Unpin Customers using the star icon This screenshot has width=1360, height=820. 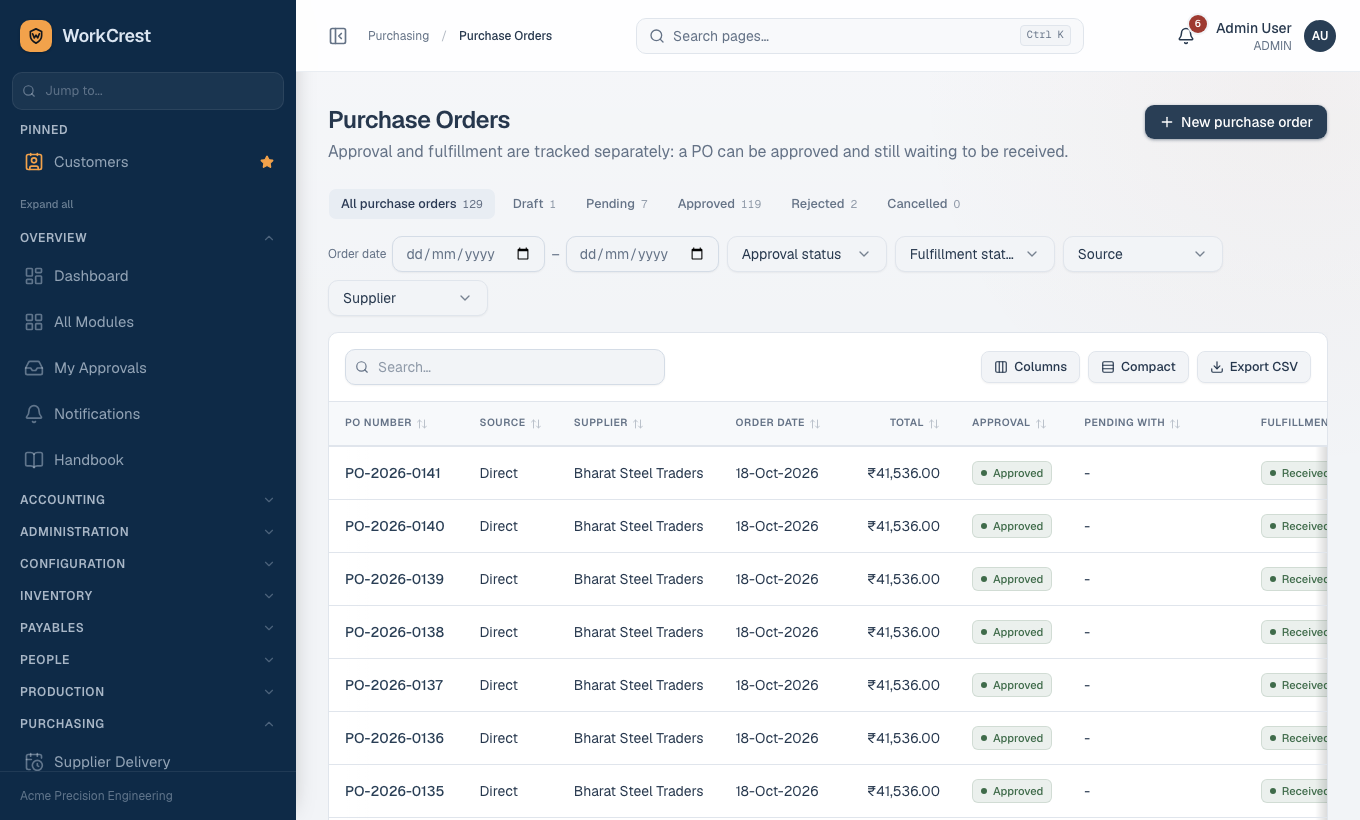pyautogui.click(x=267, y=162)
